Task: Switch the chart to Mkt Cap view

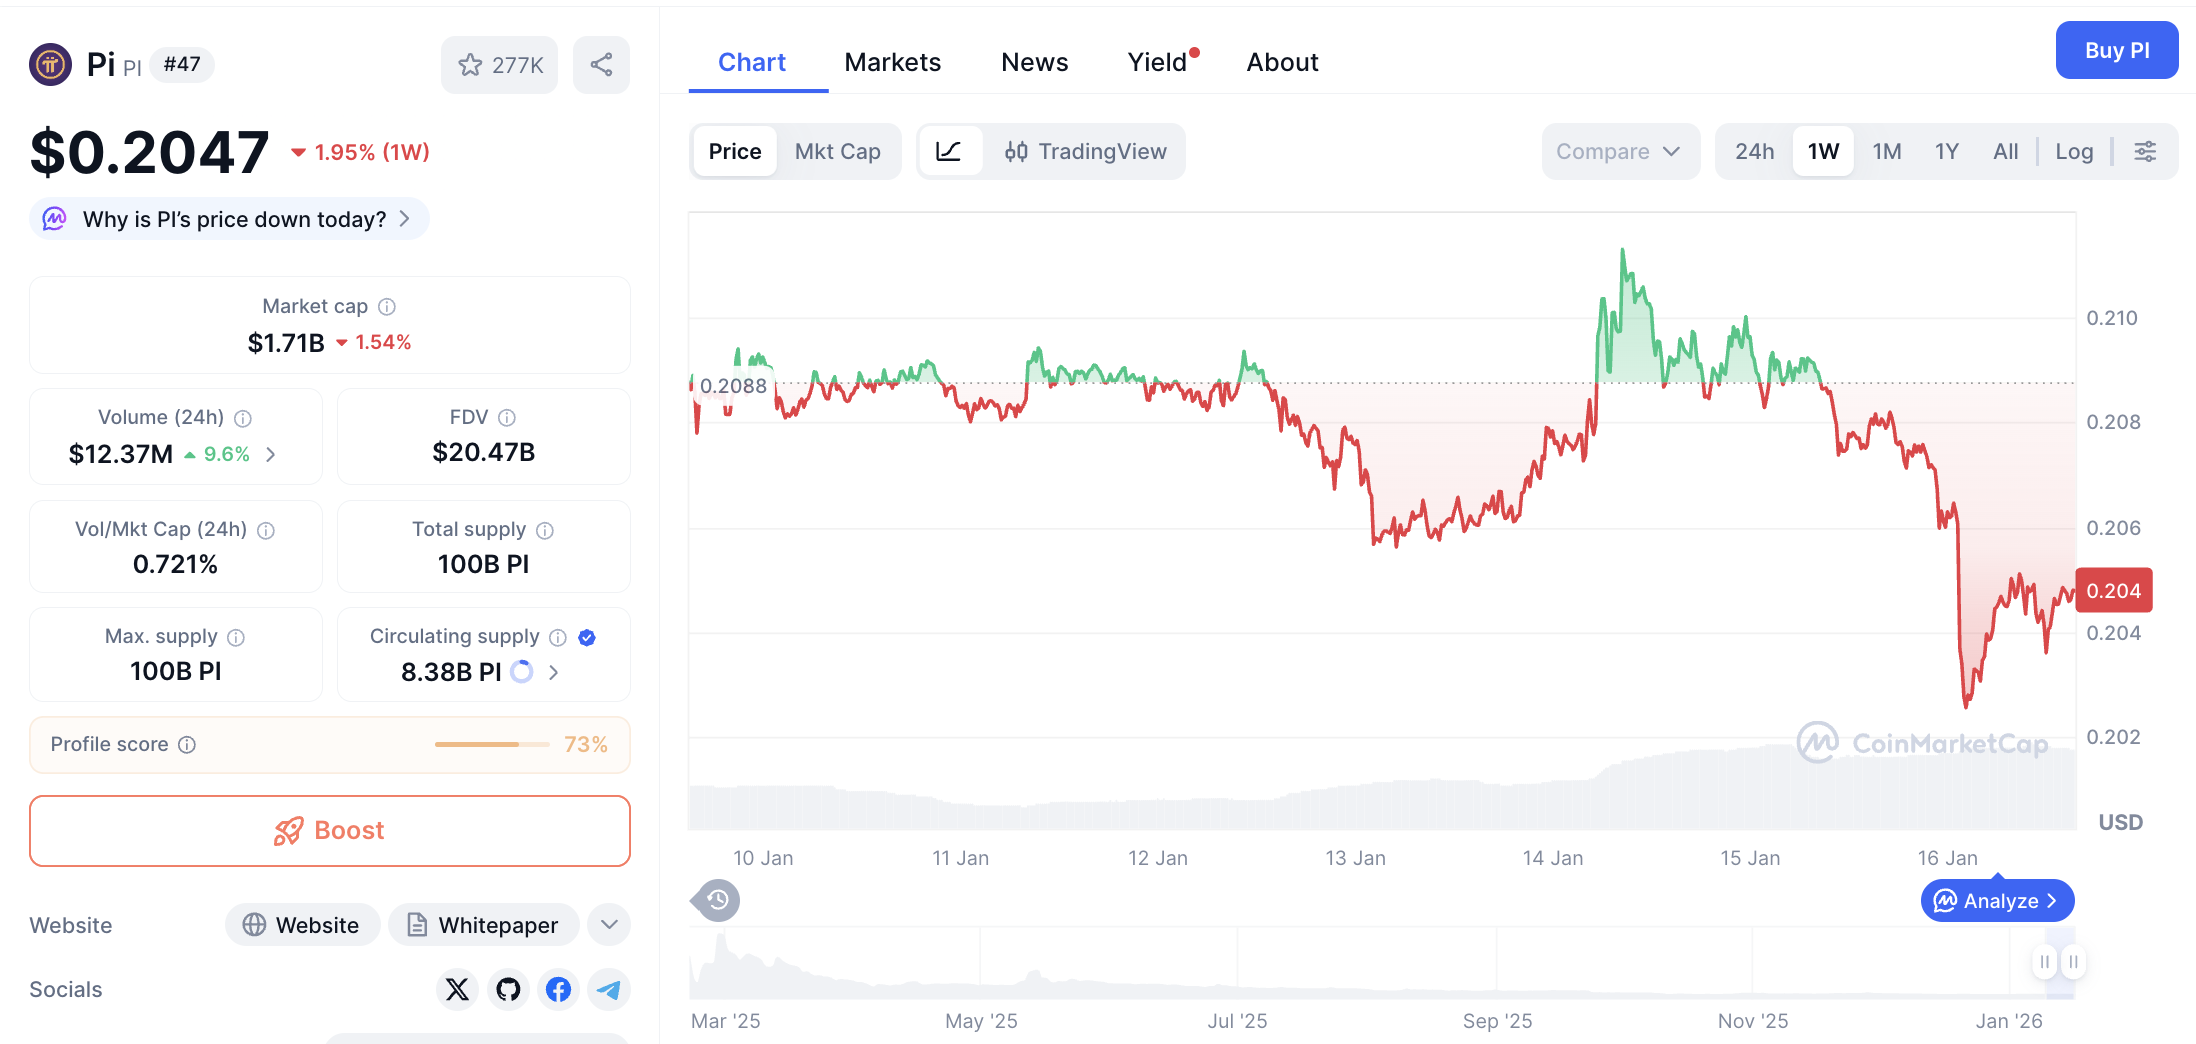Action: [837, 151]
